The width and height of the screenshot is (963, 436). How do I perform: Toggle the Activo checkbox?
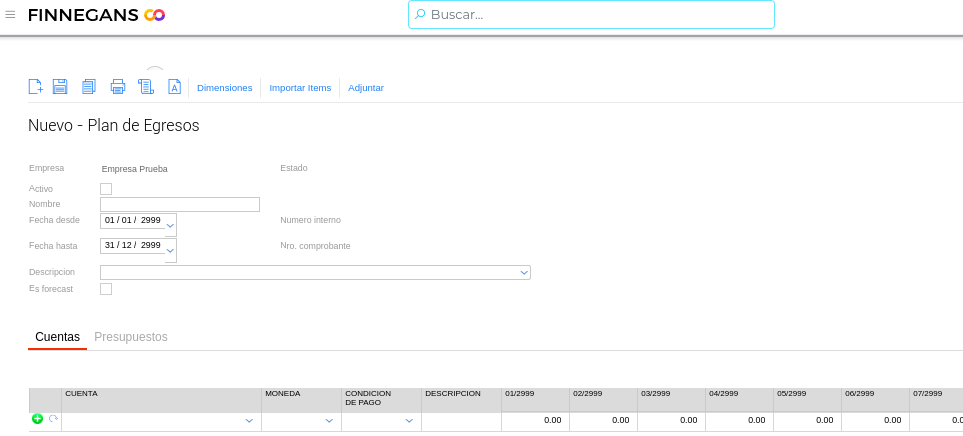point(106,189)
